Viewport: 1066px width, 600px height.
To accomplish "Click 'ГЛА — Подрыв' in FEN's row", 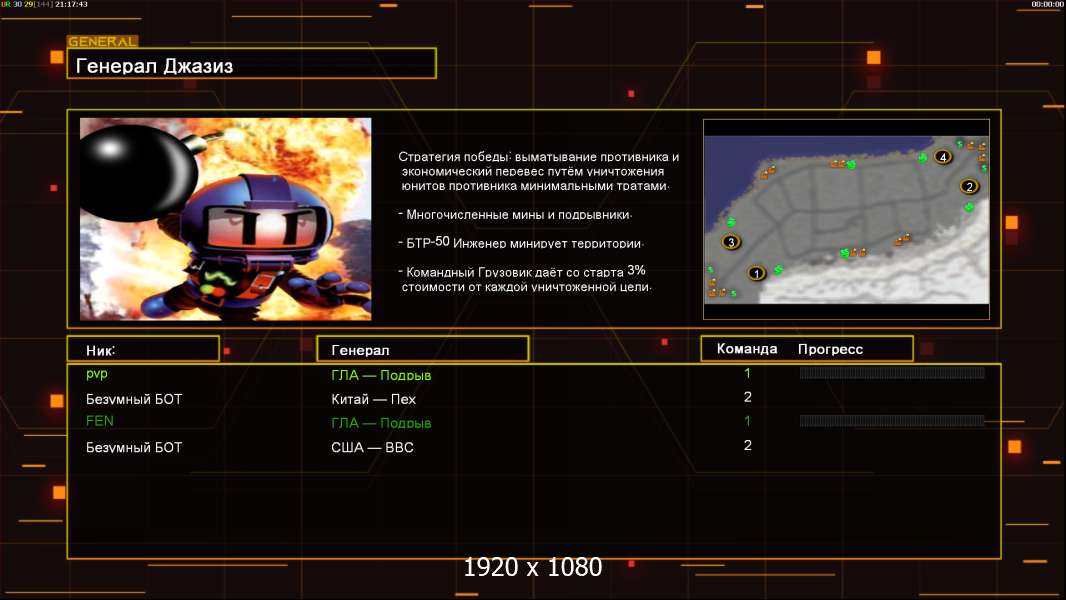I will [x=381, y=423].
